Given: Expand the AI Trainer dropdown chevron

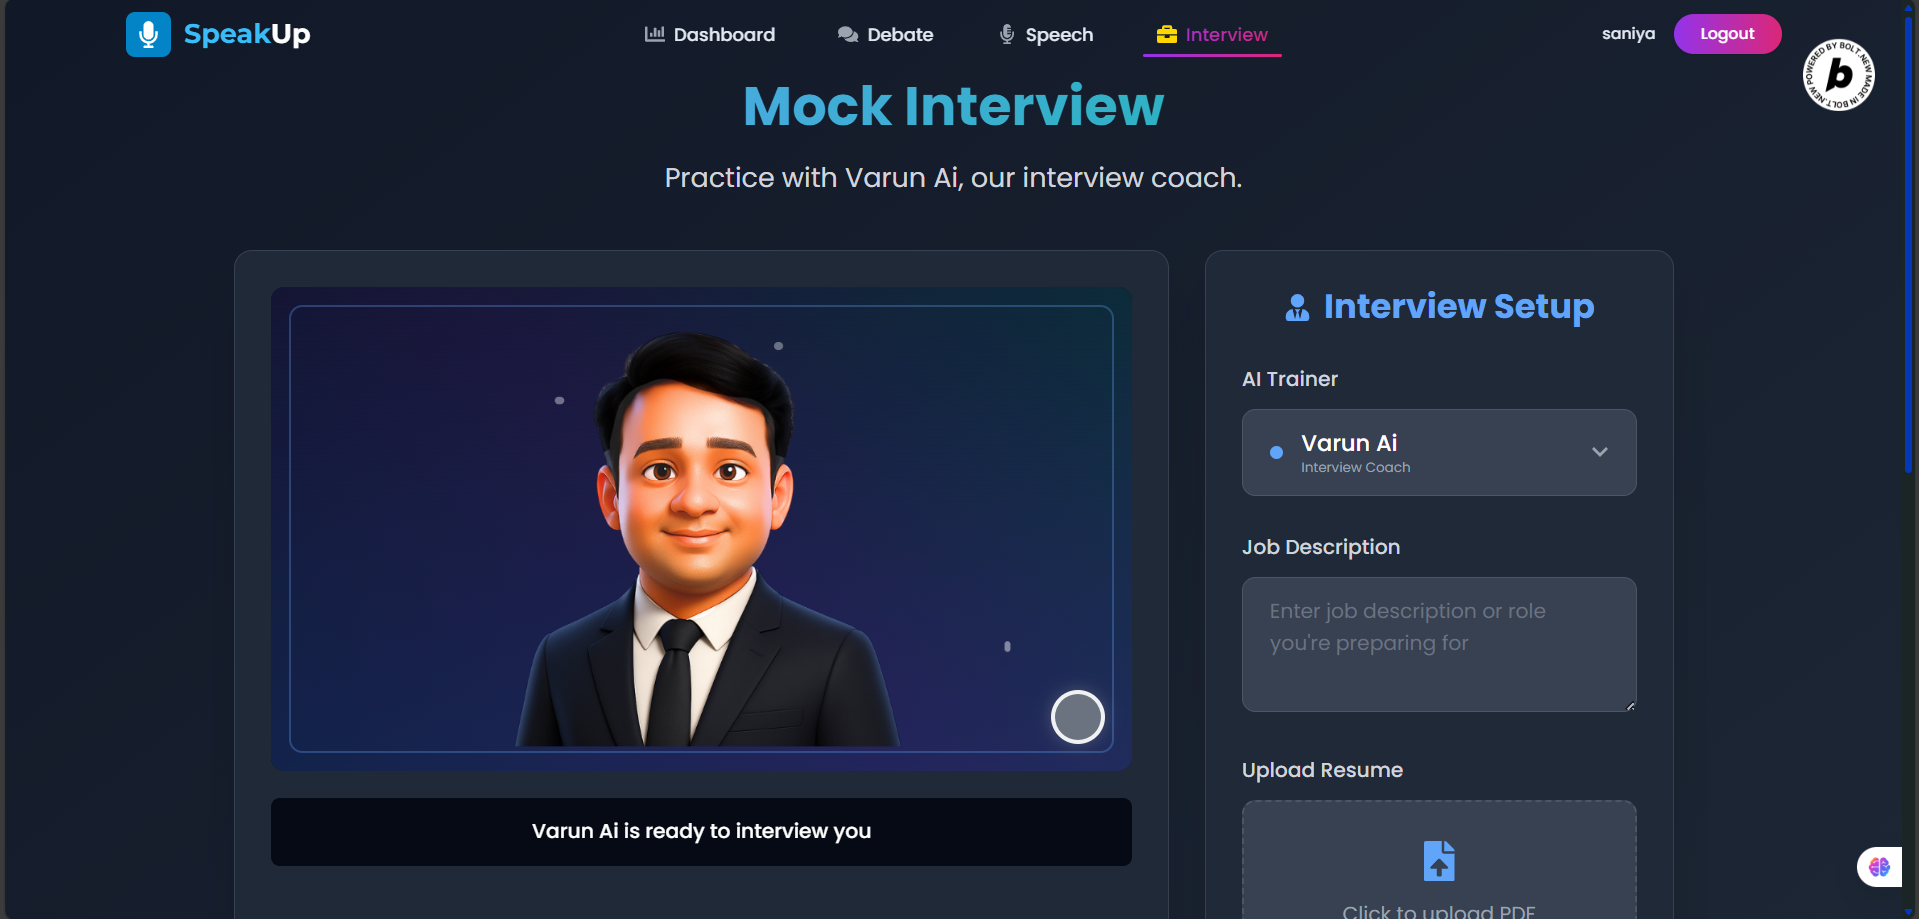Looking at the screenshot, I should coord(1600,452).
